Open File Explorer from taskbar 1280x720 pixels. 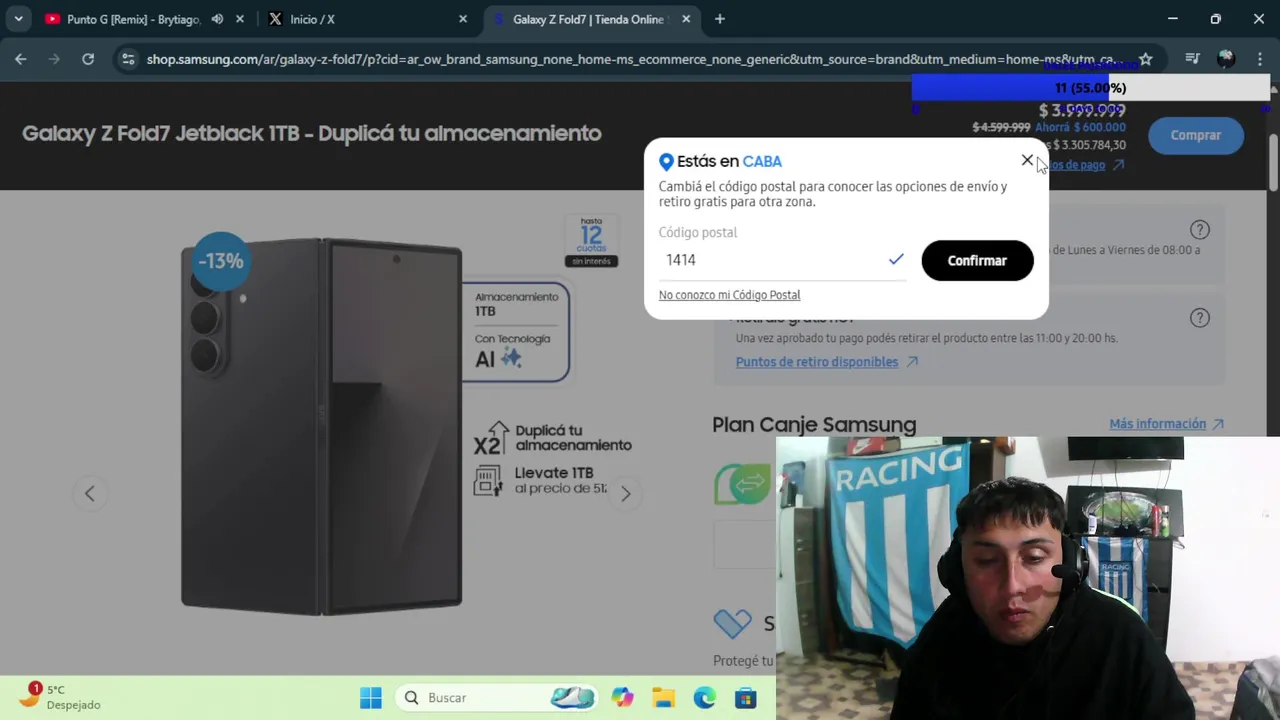[664, 698]
